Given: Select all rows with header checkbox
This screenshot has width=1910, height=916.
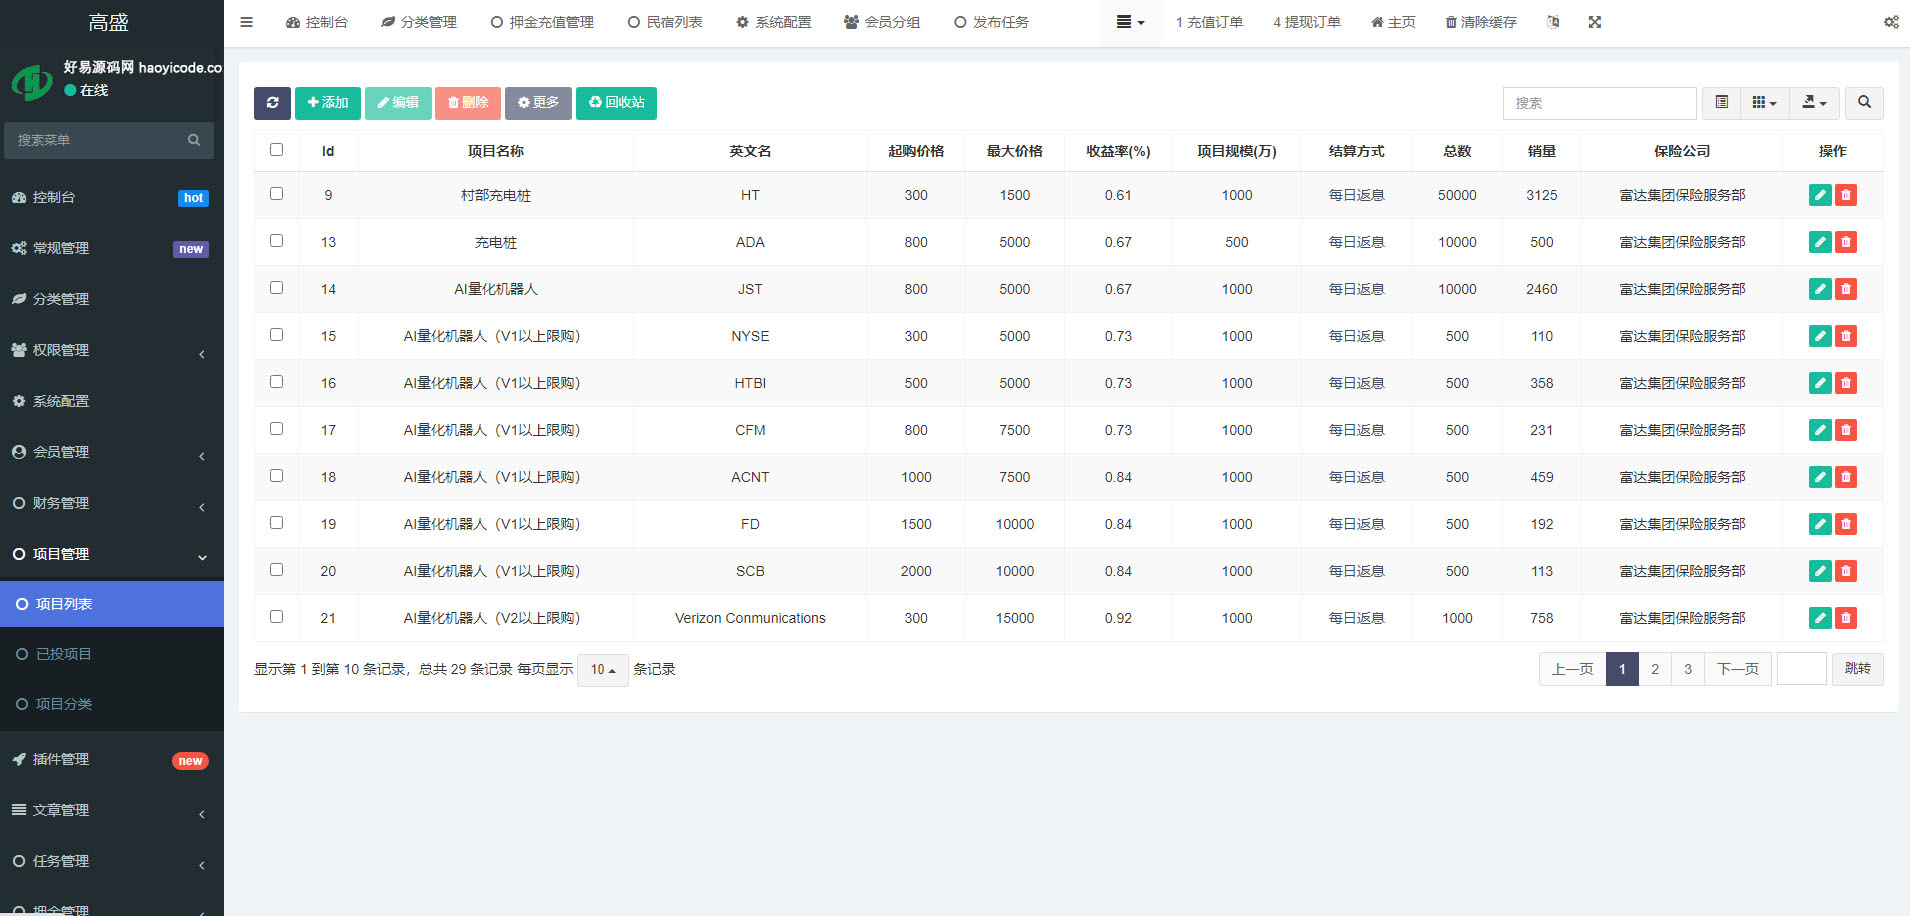Looking at the screenshot, I should [276, 149].
